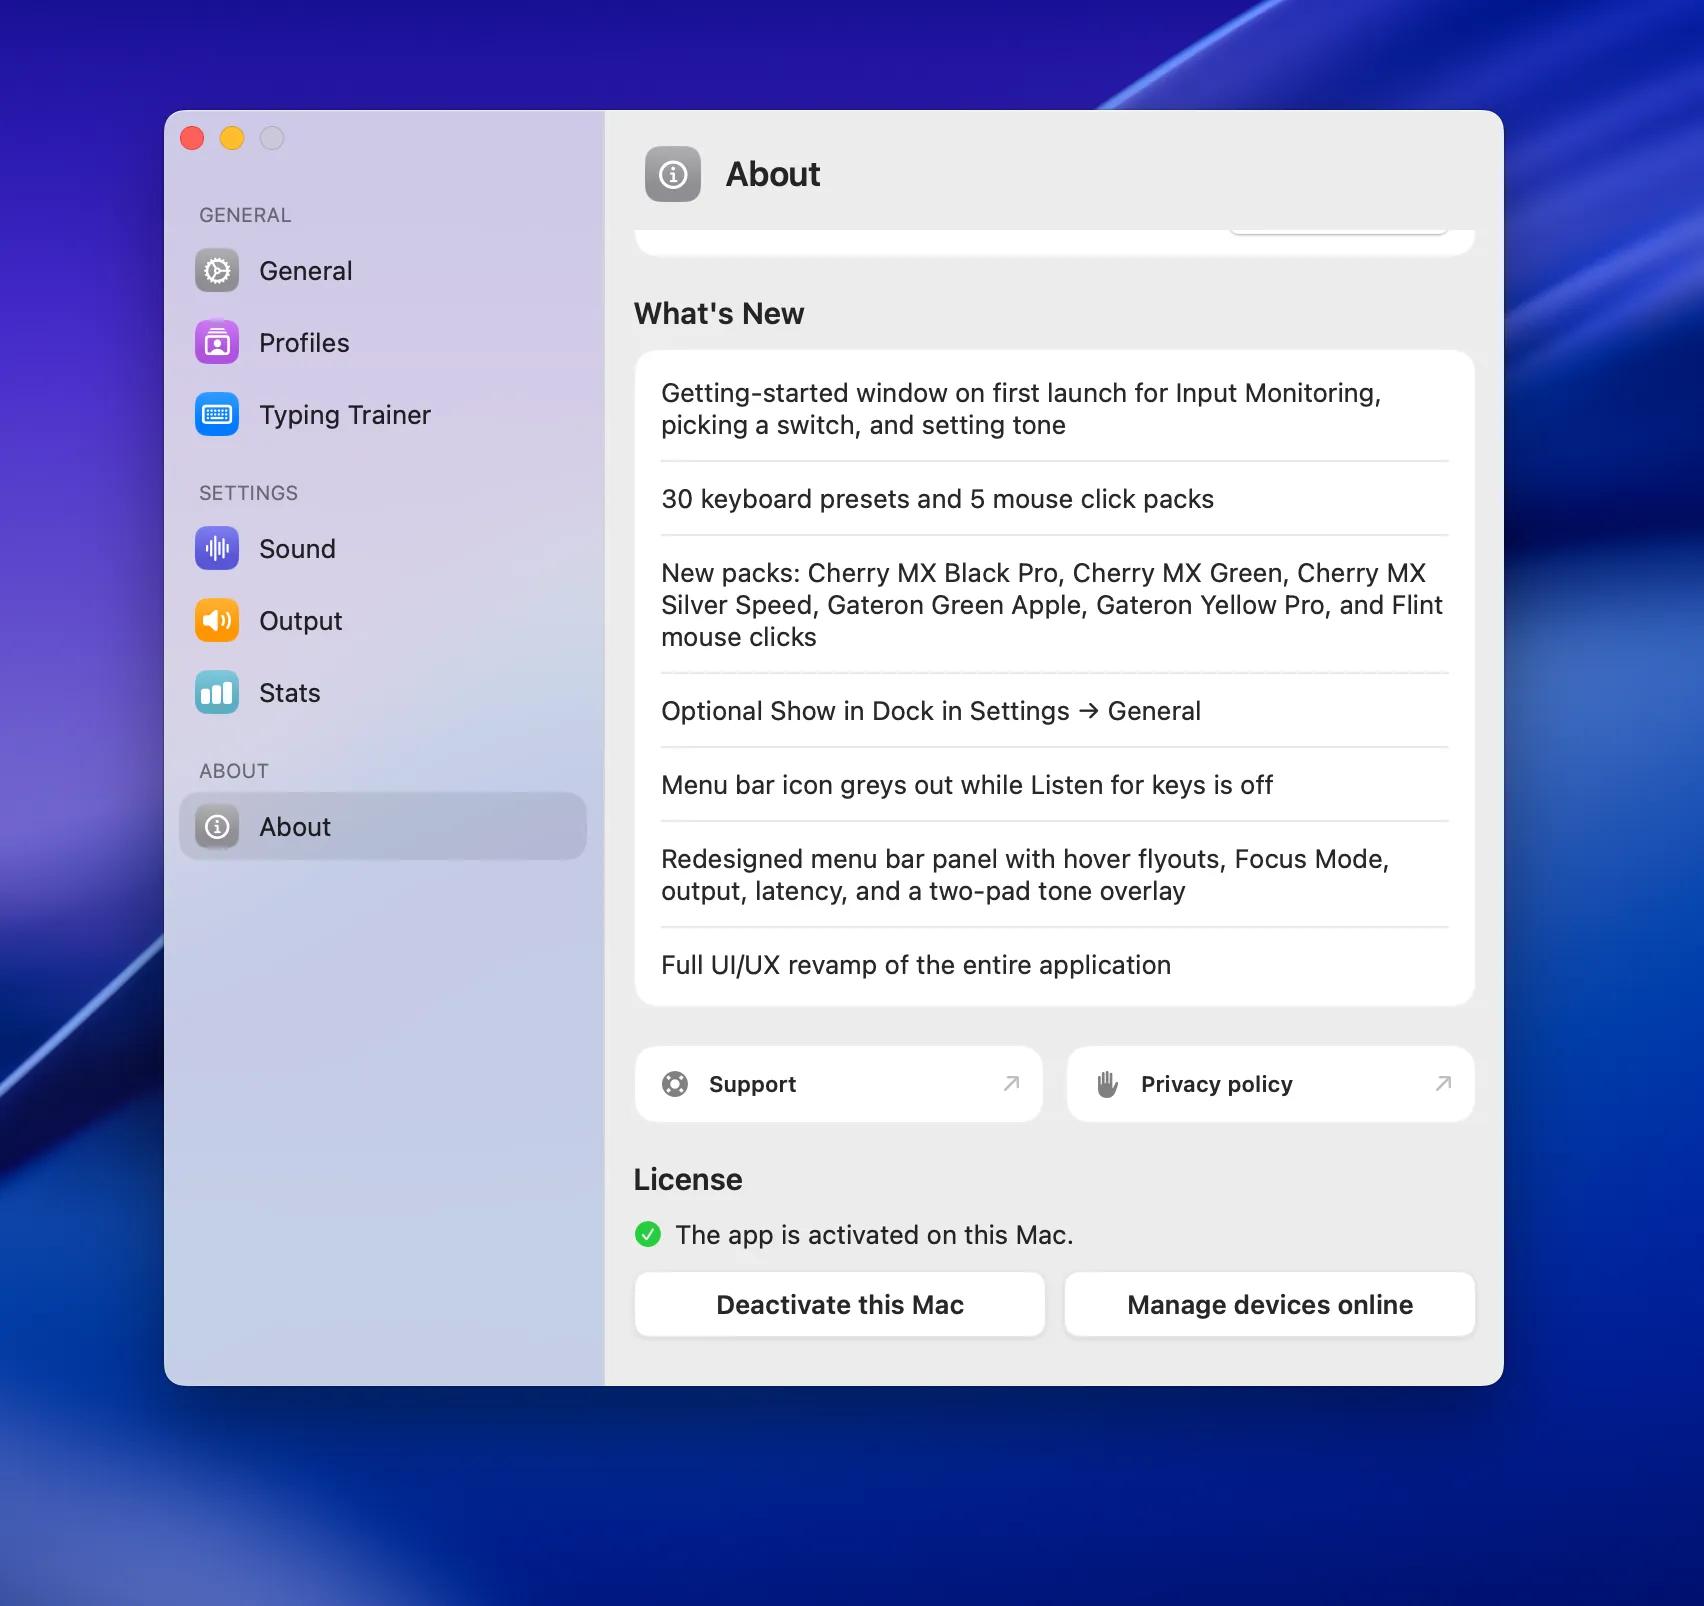Click 'Full UI/UX revamp of the entire application'
Screen dimensions: 1704x1606
[x=916, y=965]
